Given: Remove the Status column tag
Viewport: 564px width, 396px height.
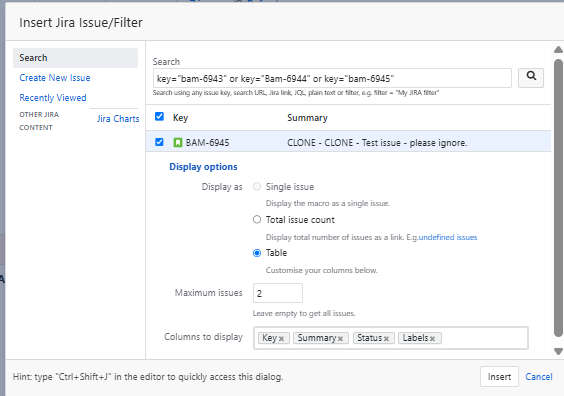Looking at the screenshot, I should (386, 338).
